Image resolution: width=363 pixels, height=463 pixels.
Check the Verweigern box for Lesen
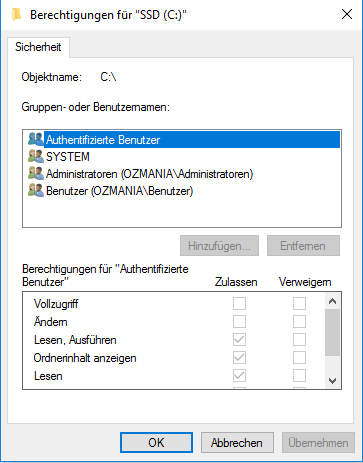point(299,376)
